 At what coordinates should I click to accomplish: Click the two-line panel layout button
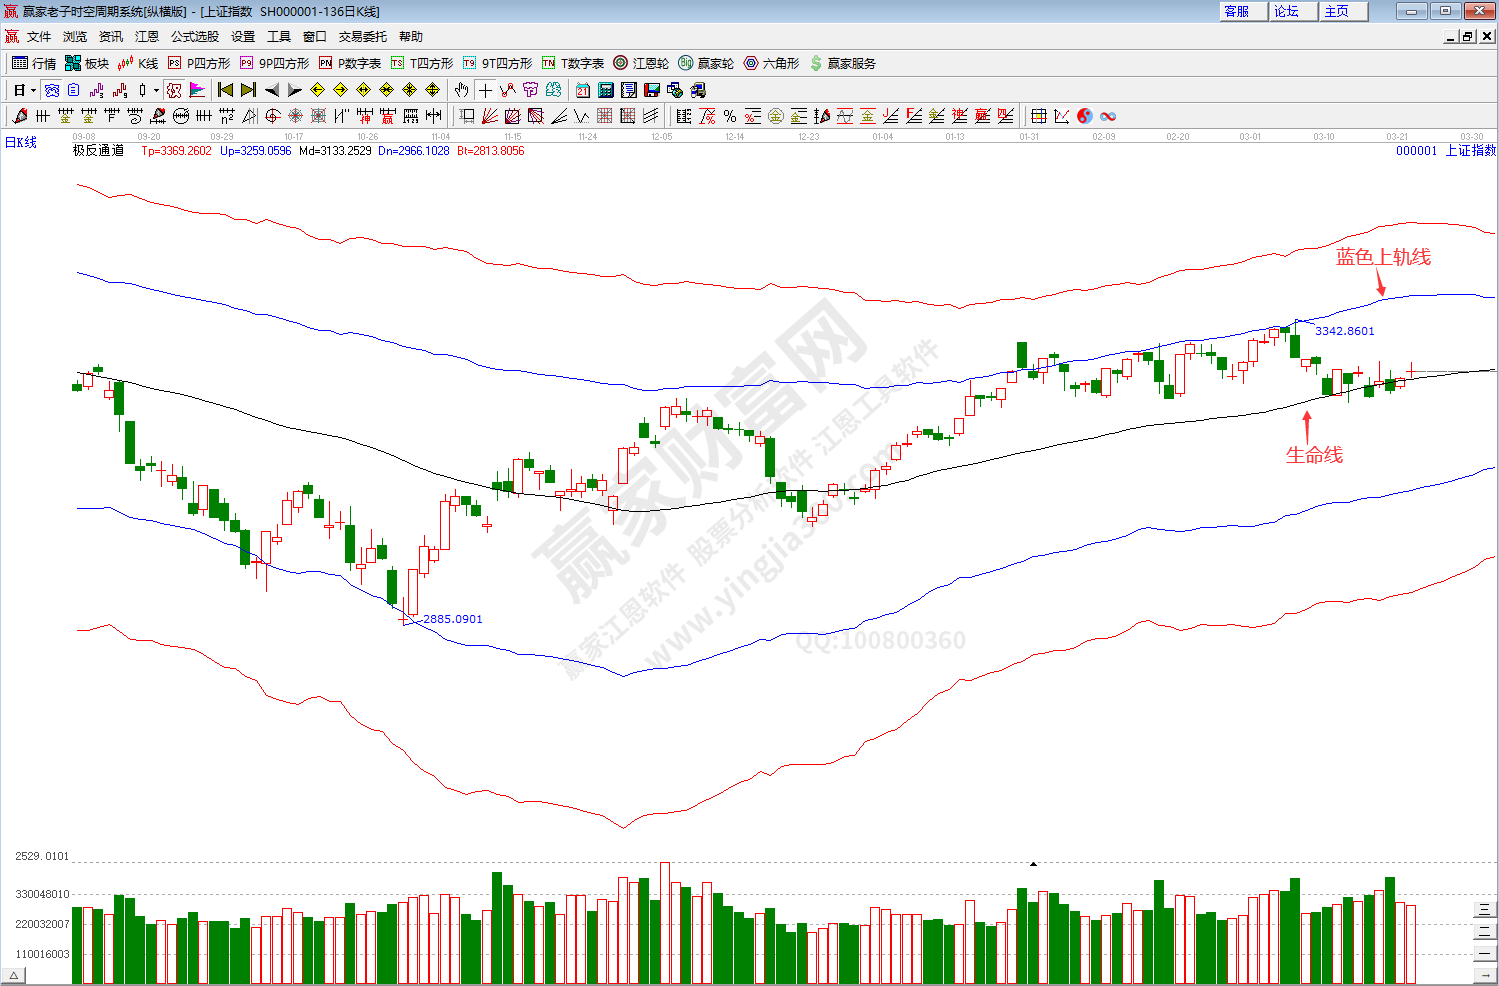click(1485, 931)
